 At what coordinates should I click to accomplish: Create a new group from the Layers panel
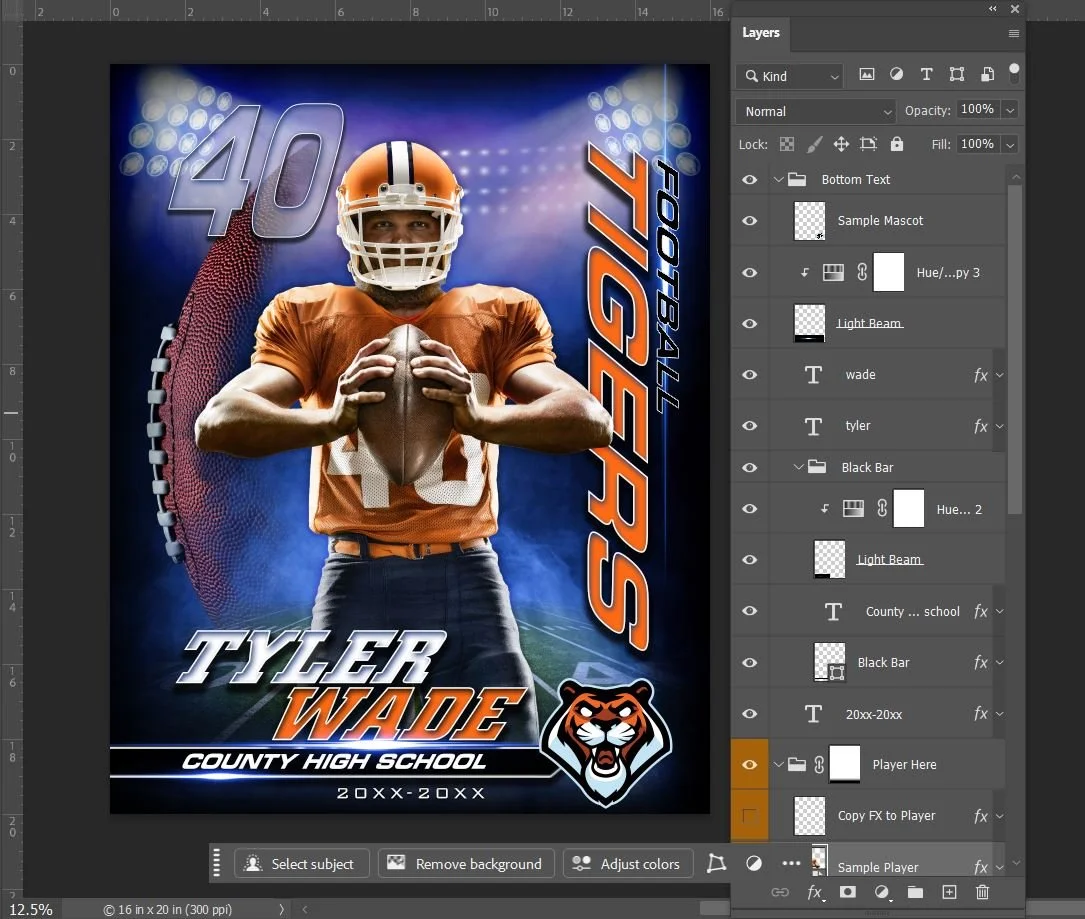pos(915,892)
